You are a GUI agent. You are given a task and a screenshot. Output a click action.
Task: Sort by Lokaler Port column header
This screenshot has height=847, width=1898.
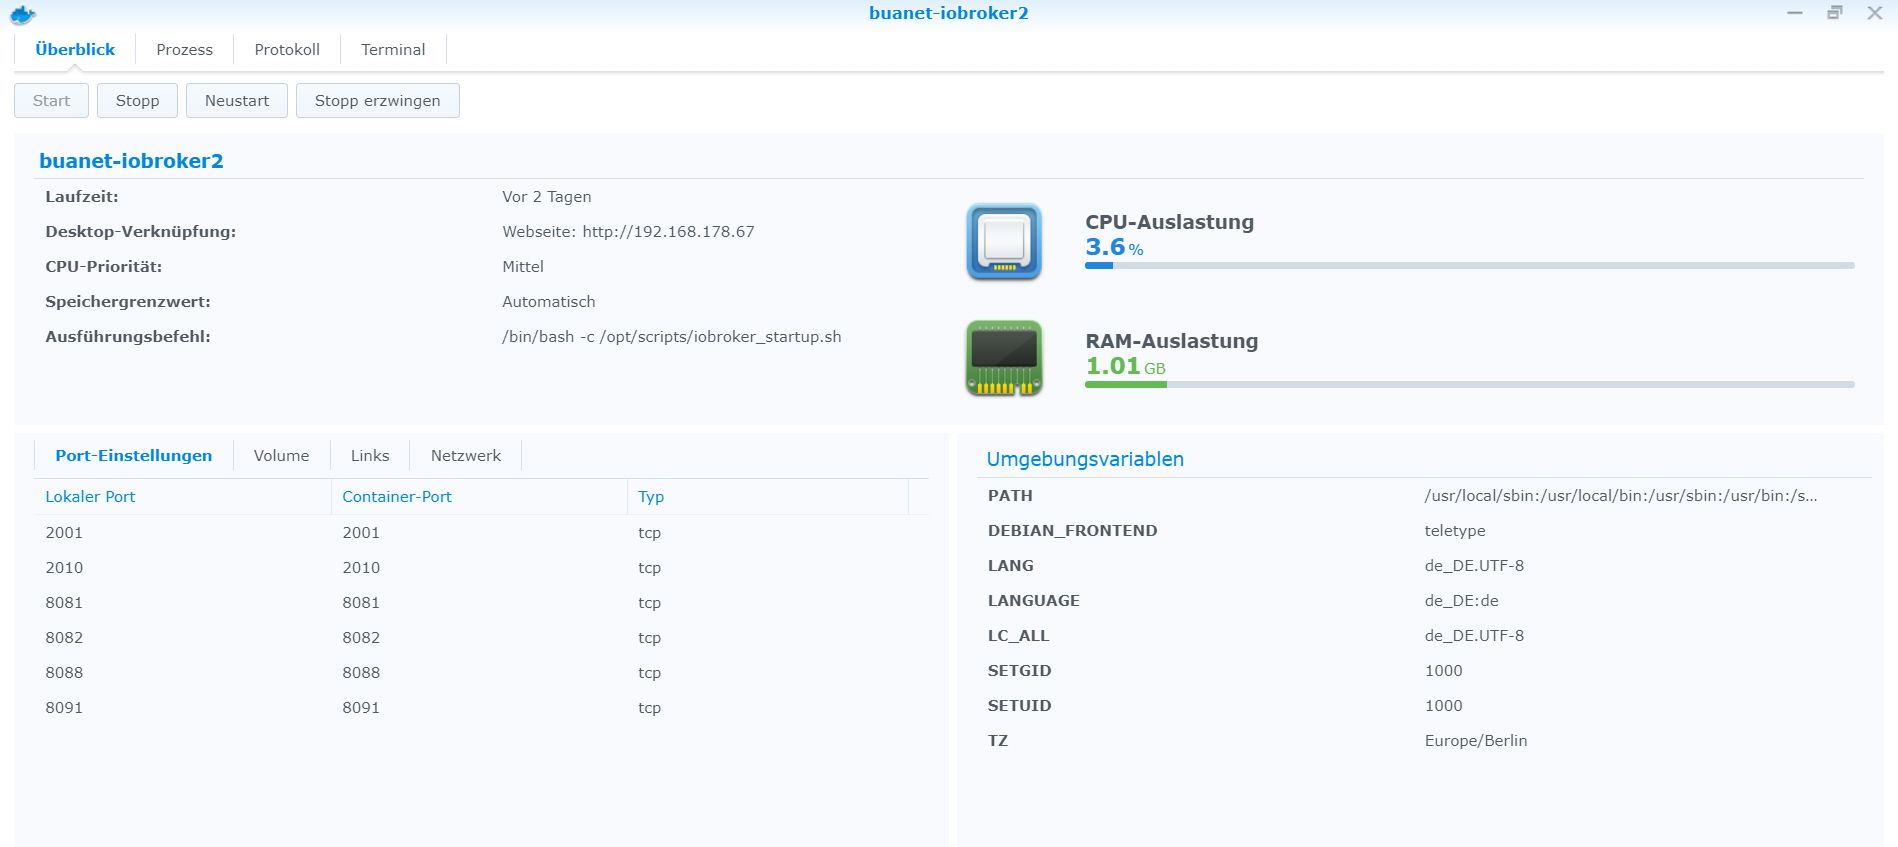(182, 496)
